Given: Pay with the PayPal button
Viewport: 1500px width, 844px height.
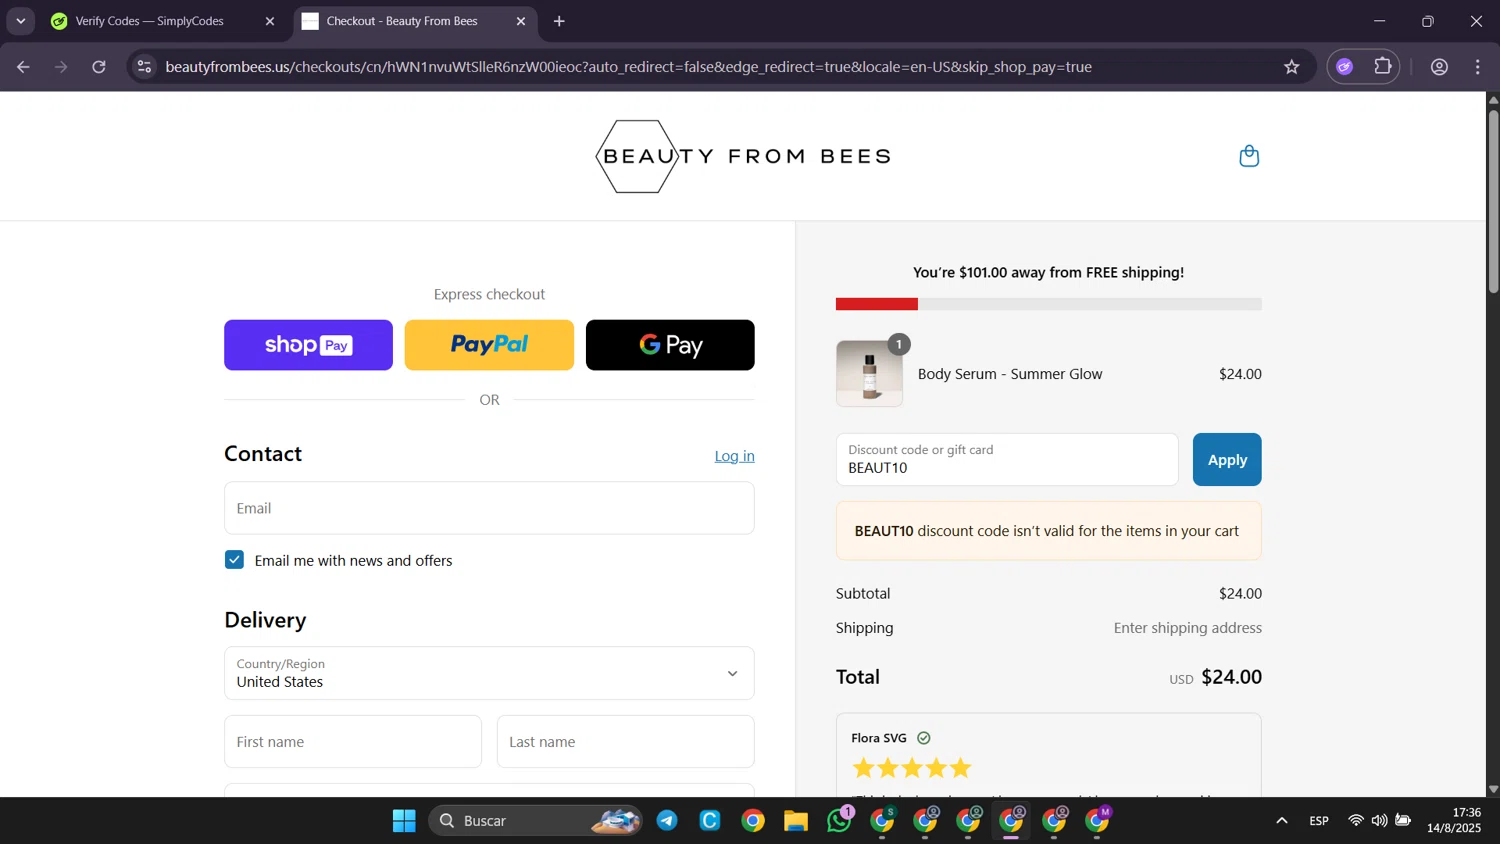Looking at the screenshot, I should click(x=489, y=345).
